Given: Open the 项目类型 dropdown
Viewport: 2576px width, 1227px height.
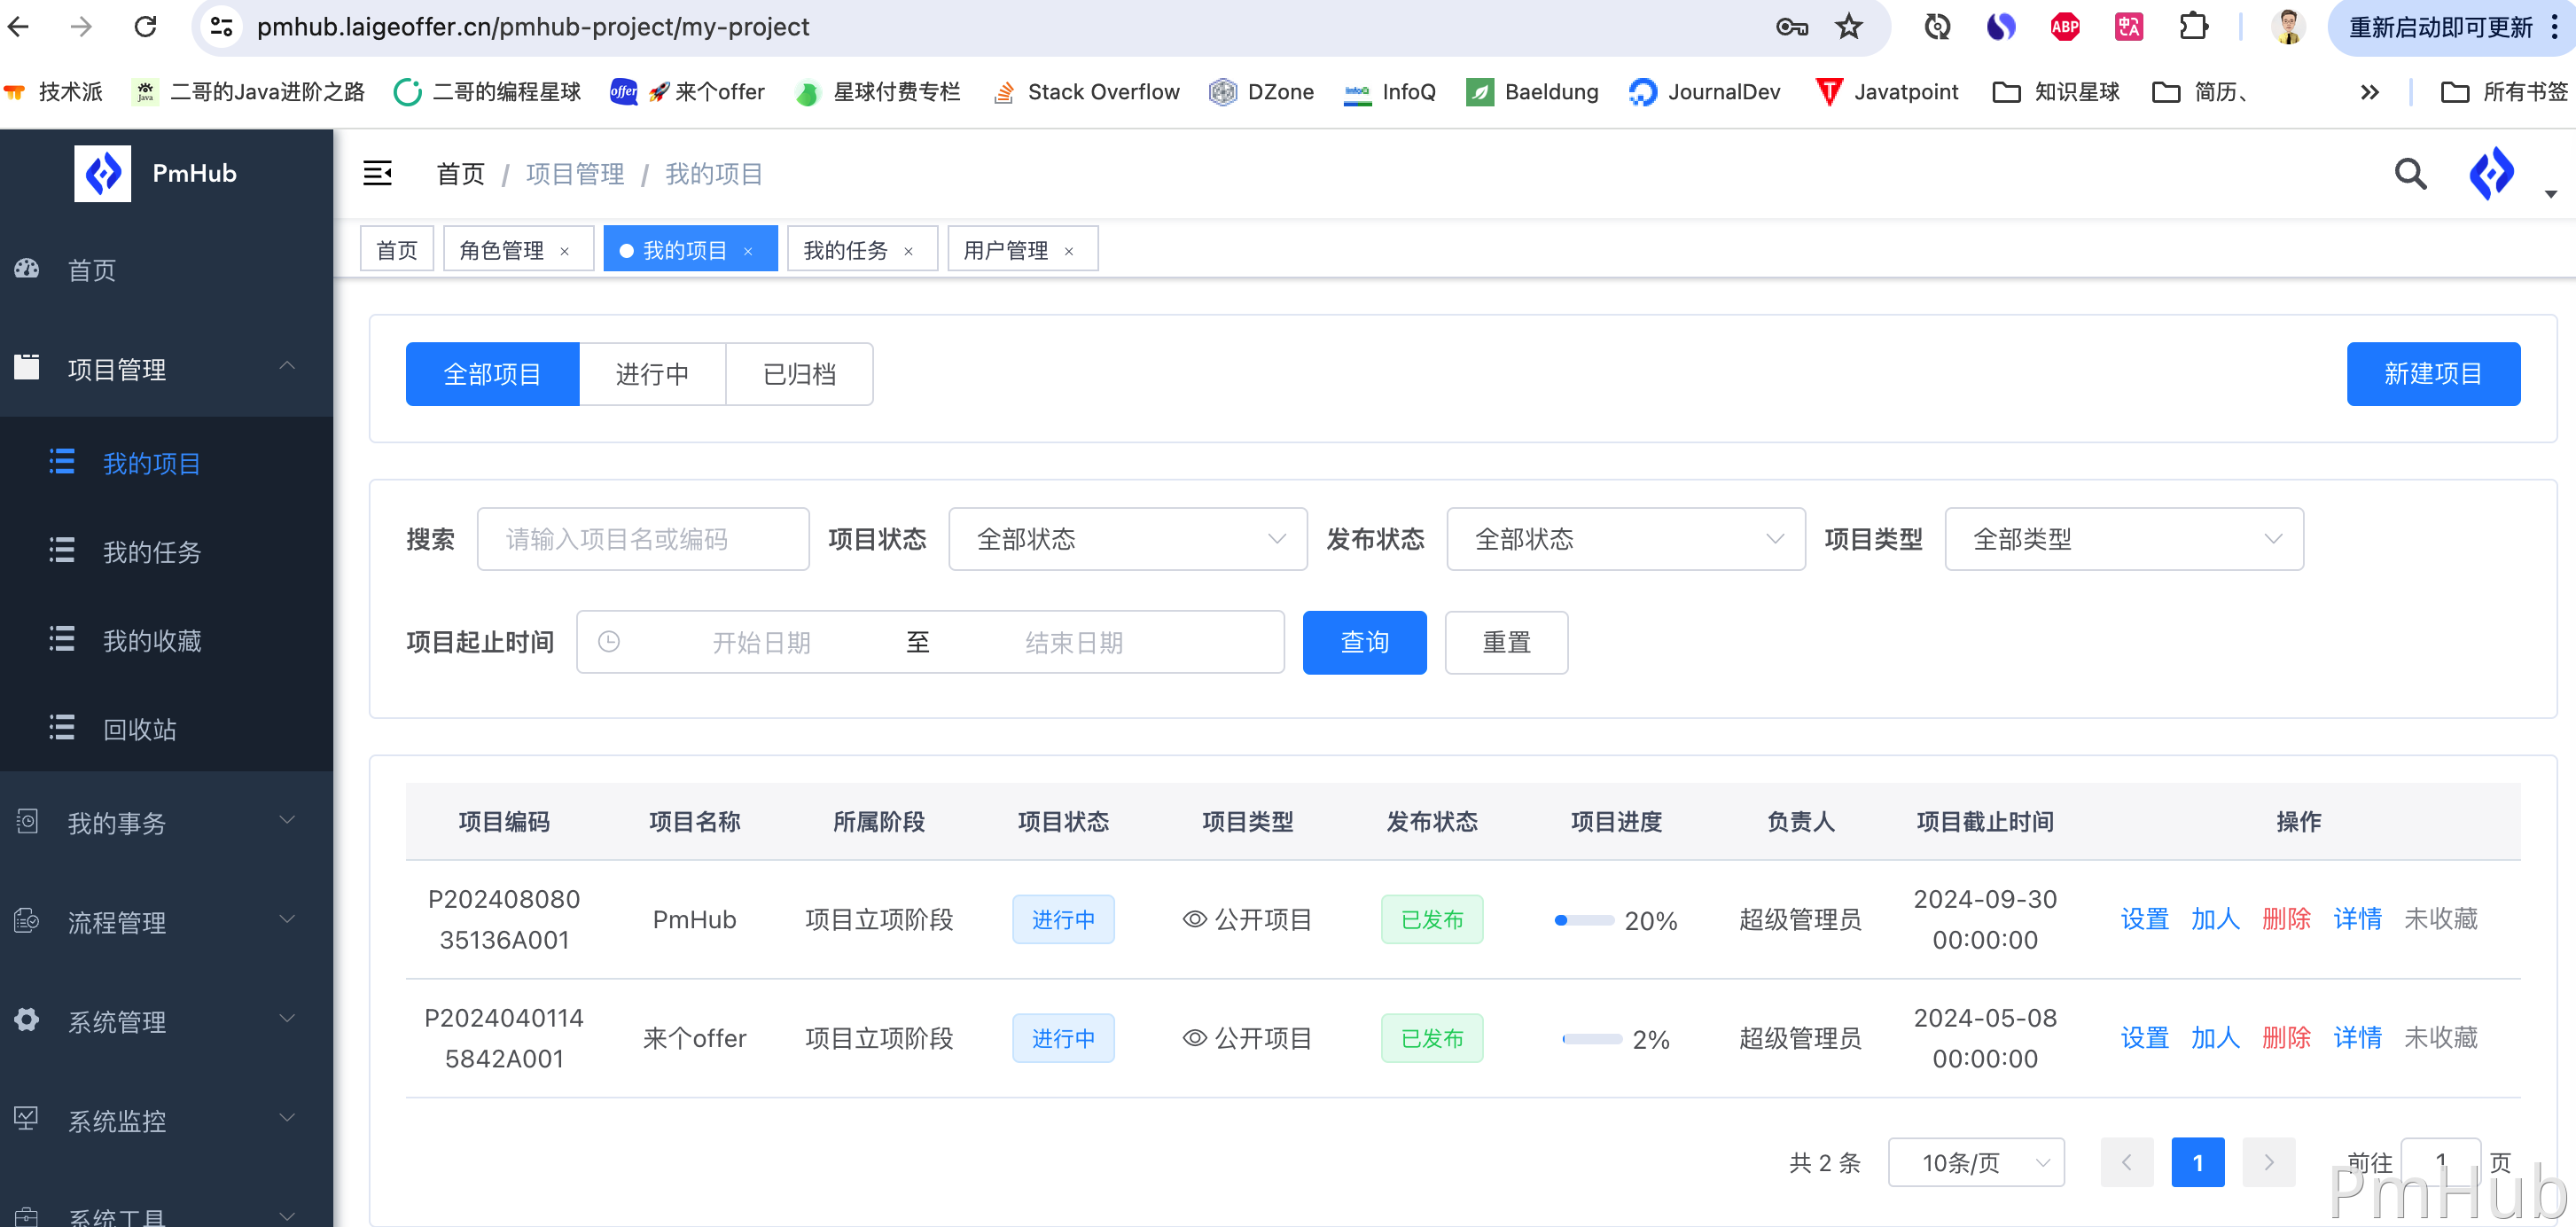Looking at the screenshot, I should [2123, 539].
